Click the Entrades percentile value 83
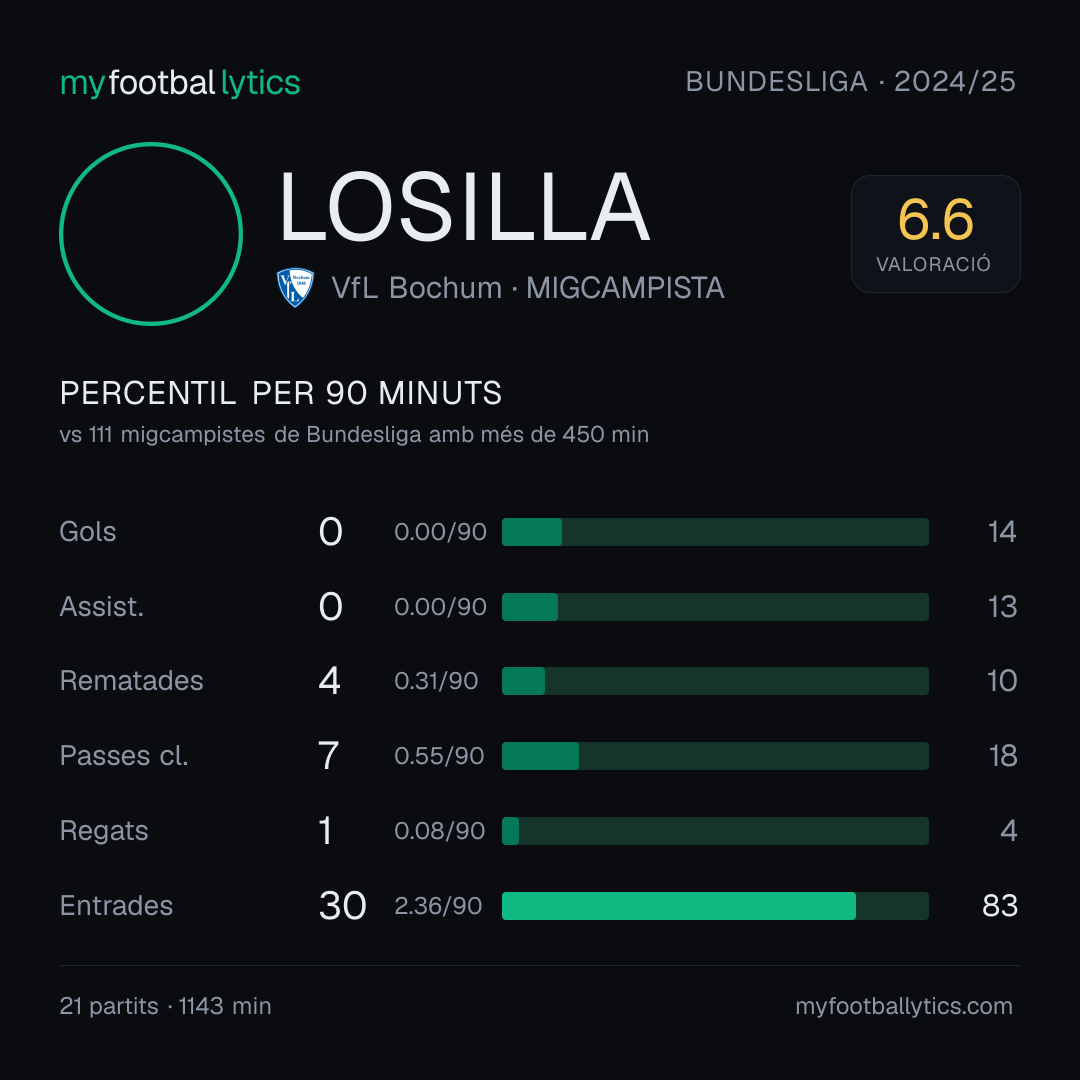 coord(1000,906)
